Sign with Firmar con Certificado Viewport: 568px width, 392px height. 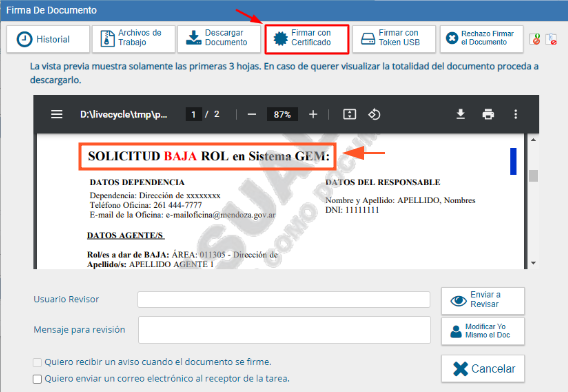pos(306,39)
